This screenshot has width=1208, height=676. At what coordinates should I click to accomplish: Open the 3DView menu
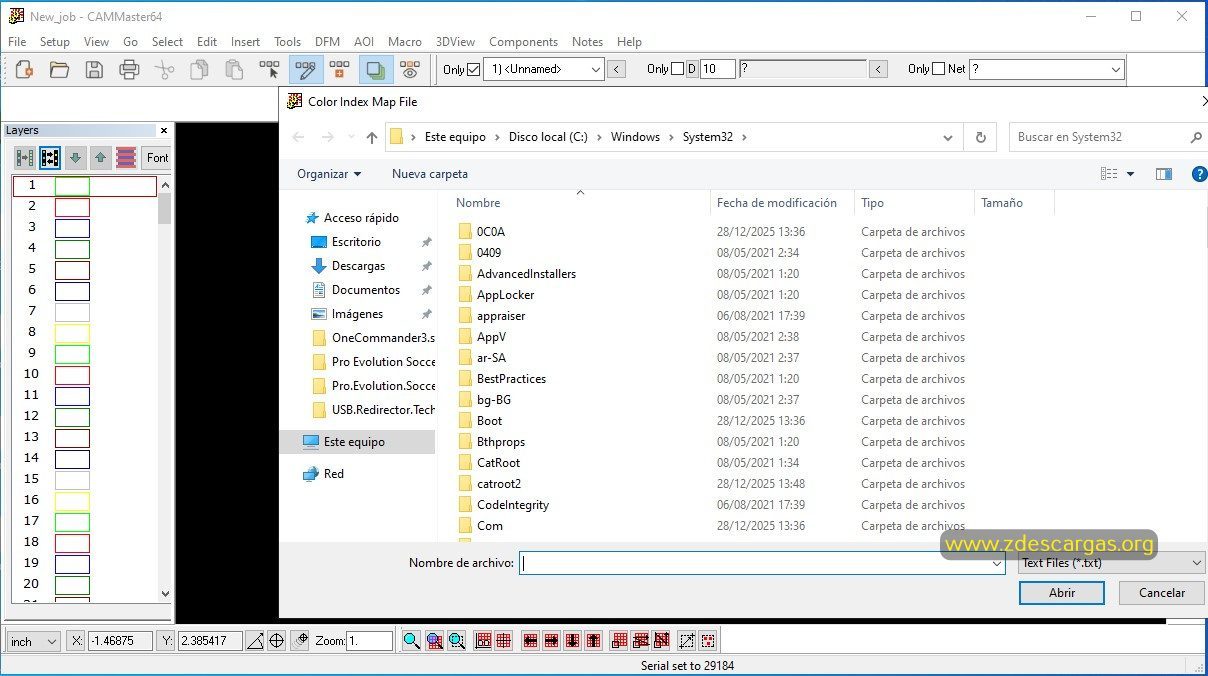[x=455, y=42]
